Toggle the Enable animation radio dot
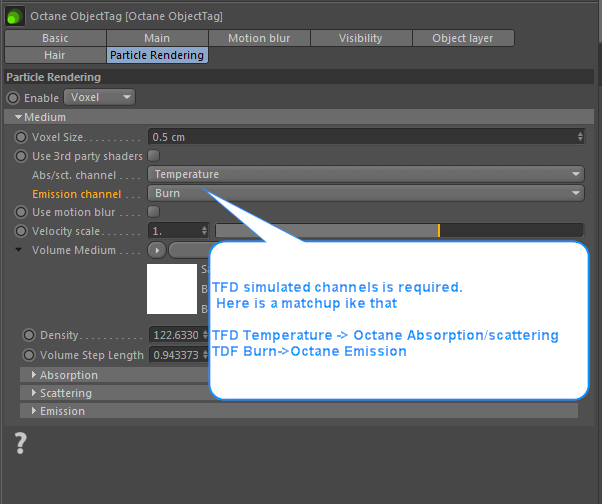This screenshot has width=602, height=504. coord(13,98)
